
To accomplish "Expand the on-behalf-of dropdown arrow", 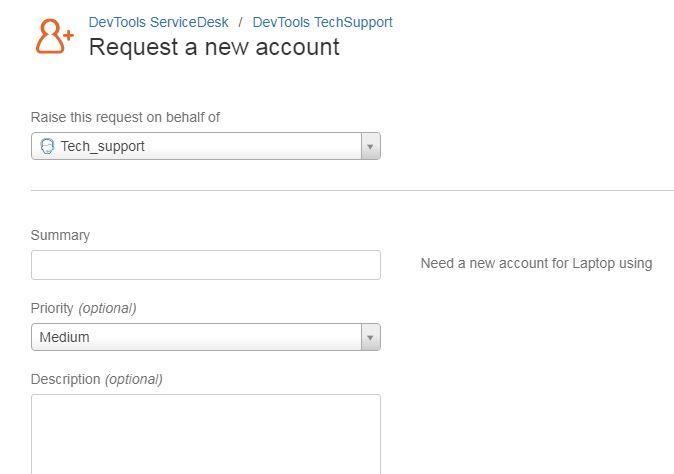I will pyautogui.click(x=371, y=146).
